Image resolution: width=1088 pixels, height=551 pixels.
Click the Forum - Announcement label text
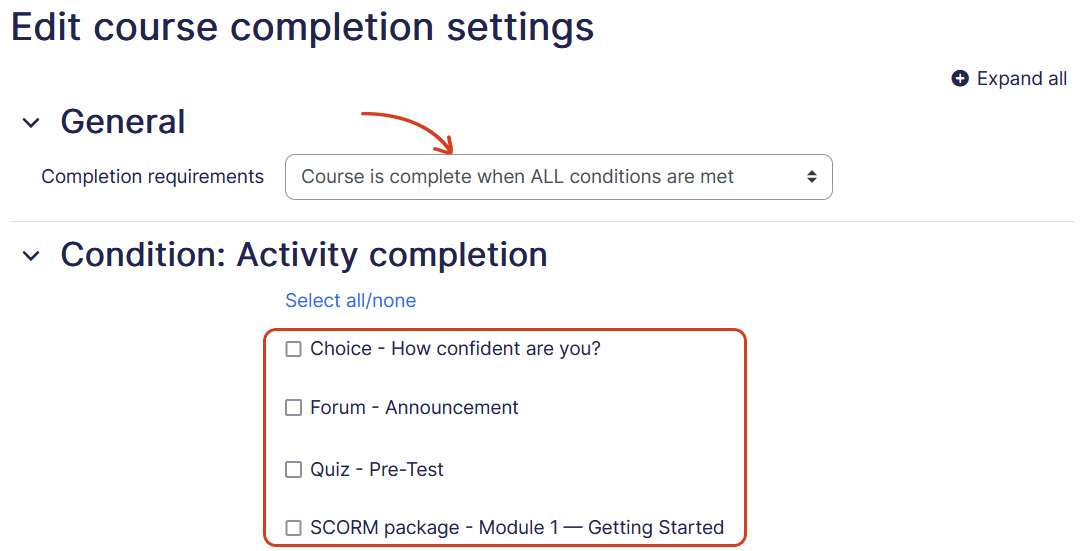coord(414,408)
